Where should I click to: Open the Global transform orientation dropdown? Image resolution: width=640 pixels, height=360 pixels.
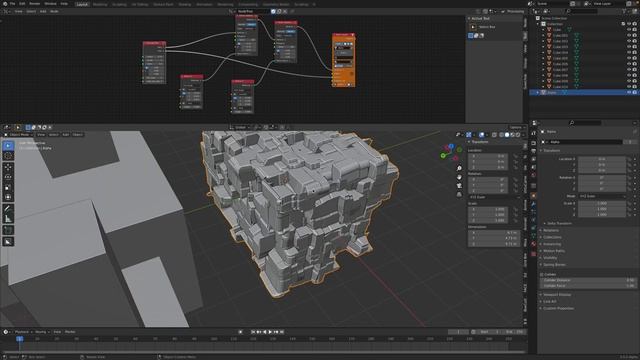240,127
